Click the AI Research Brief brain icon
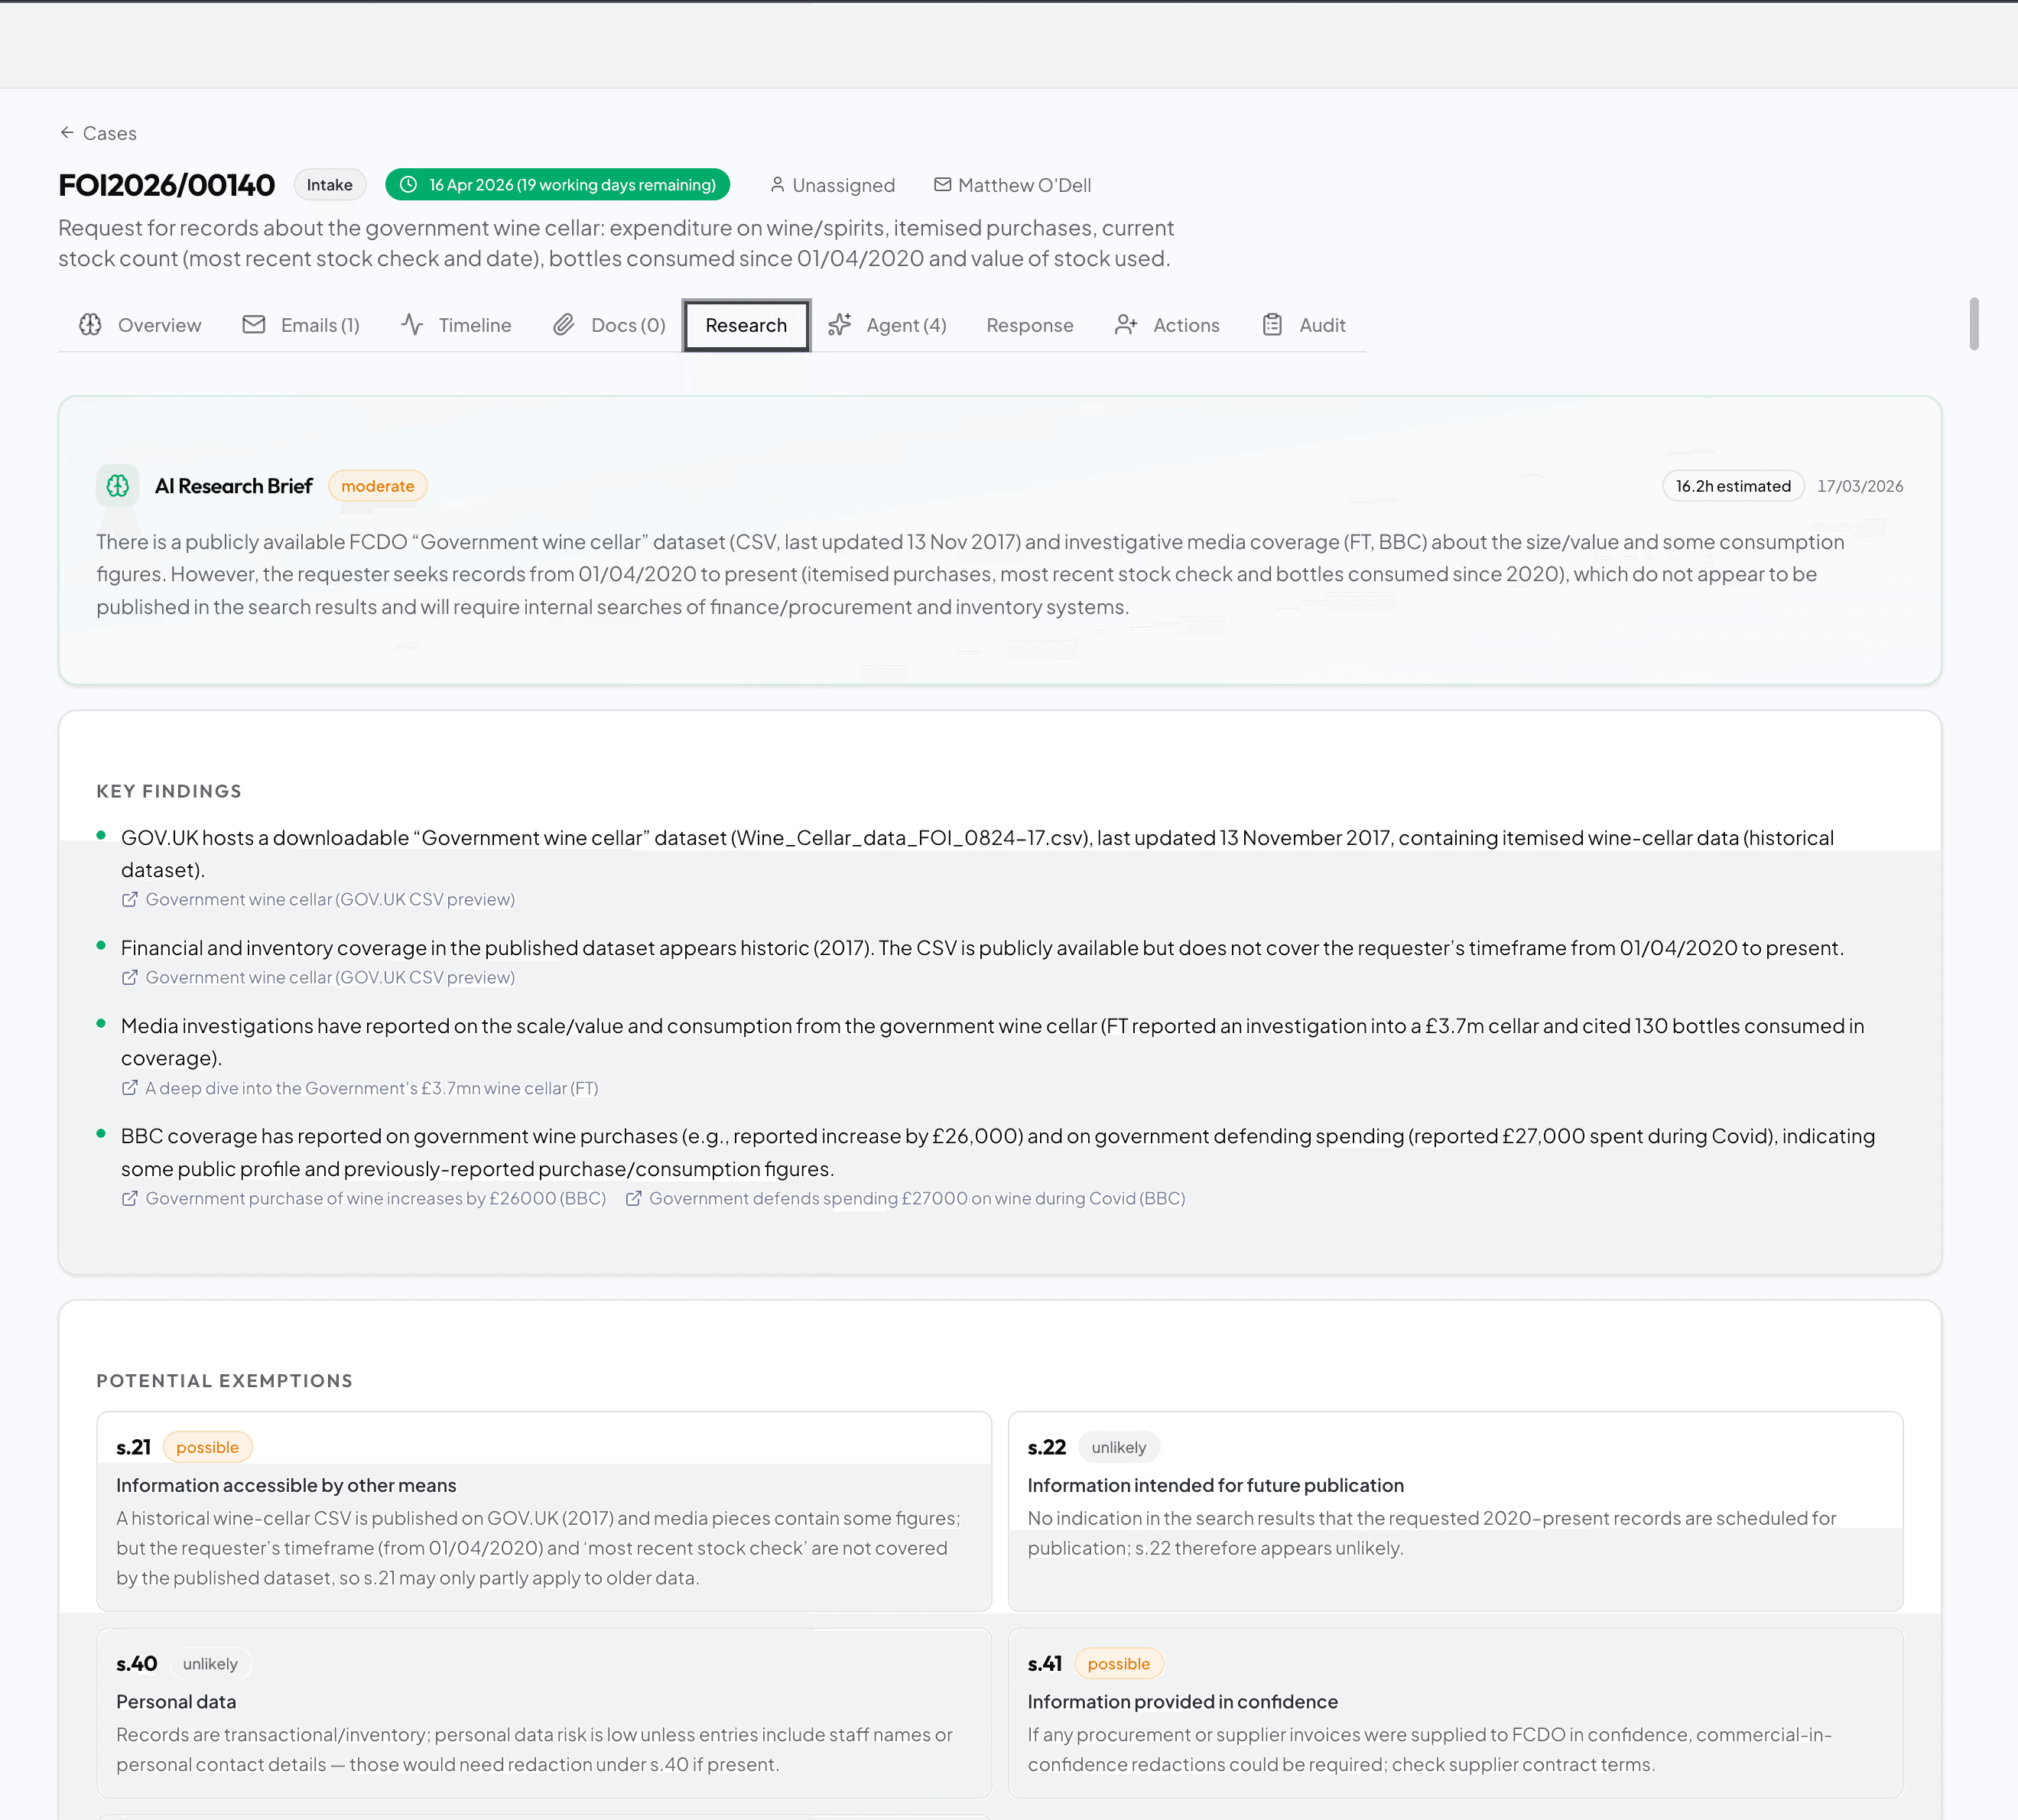This screenshot has width=2018, height=1820. point(118,486)
